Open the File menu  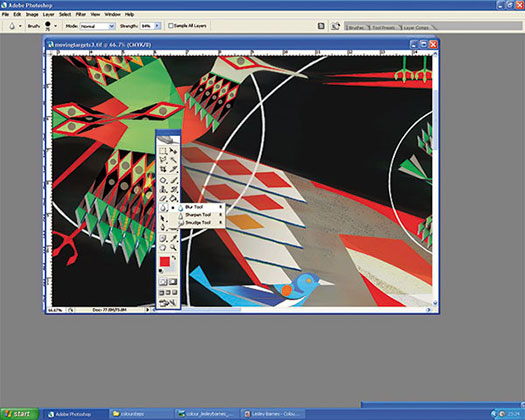5,14
